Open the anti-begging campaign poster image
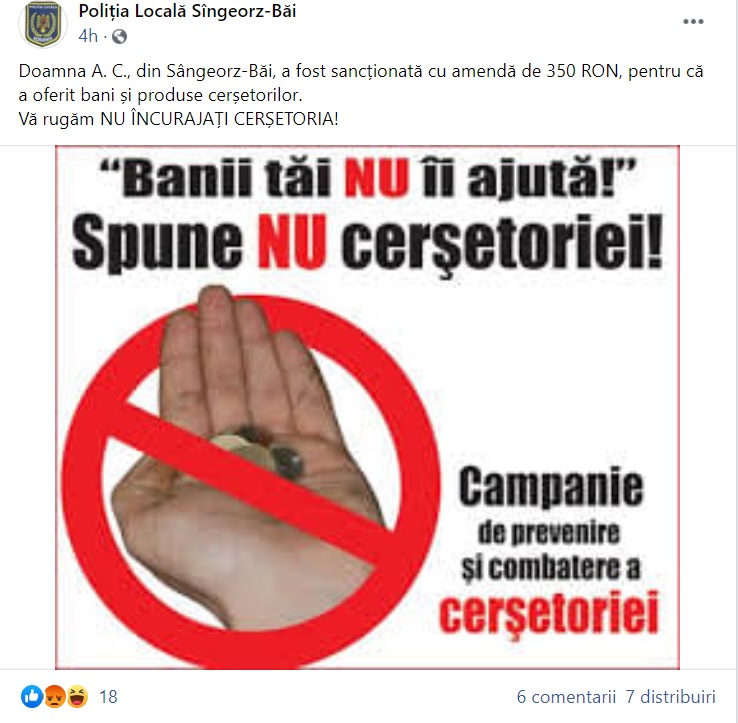738x723 pixels. click(367, 407)
